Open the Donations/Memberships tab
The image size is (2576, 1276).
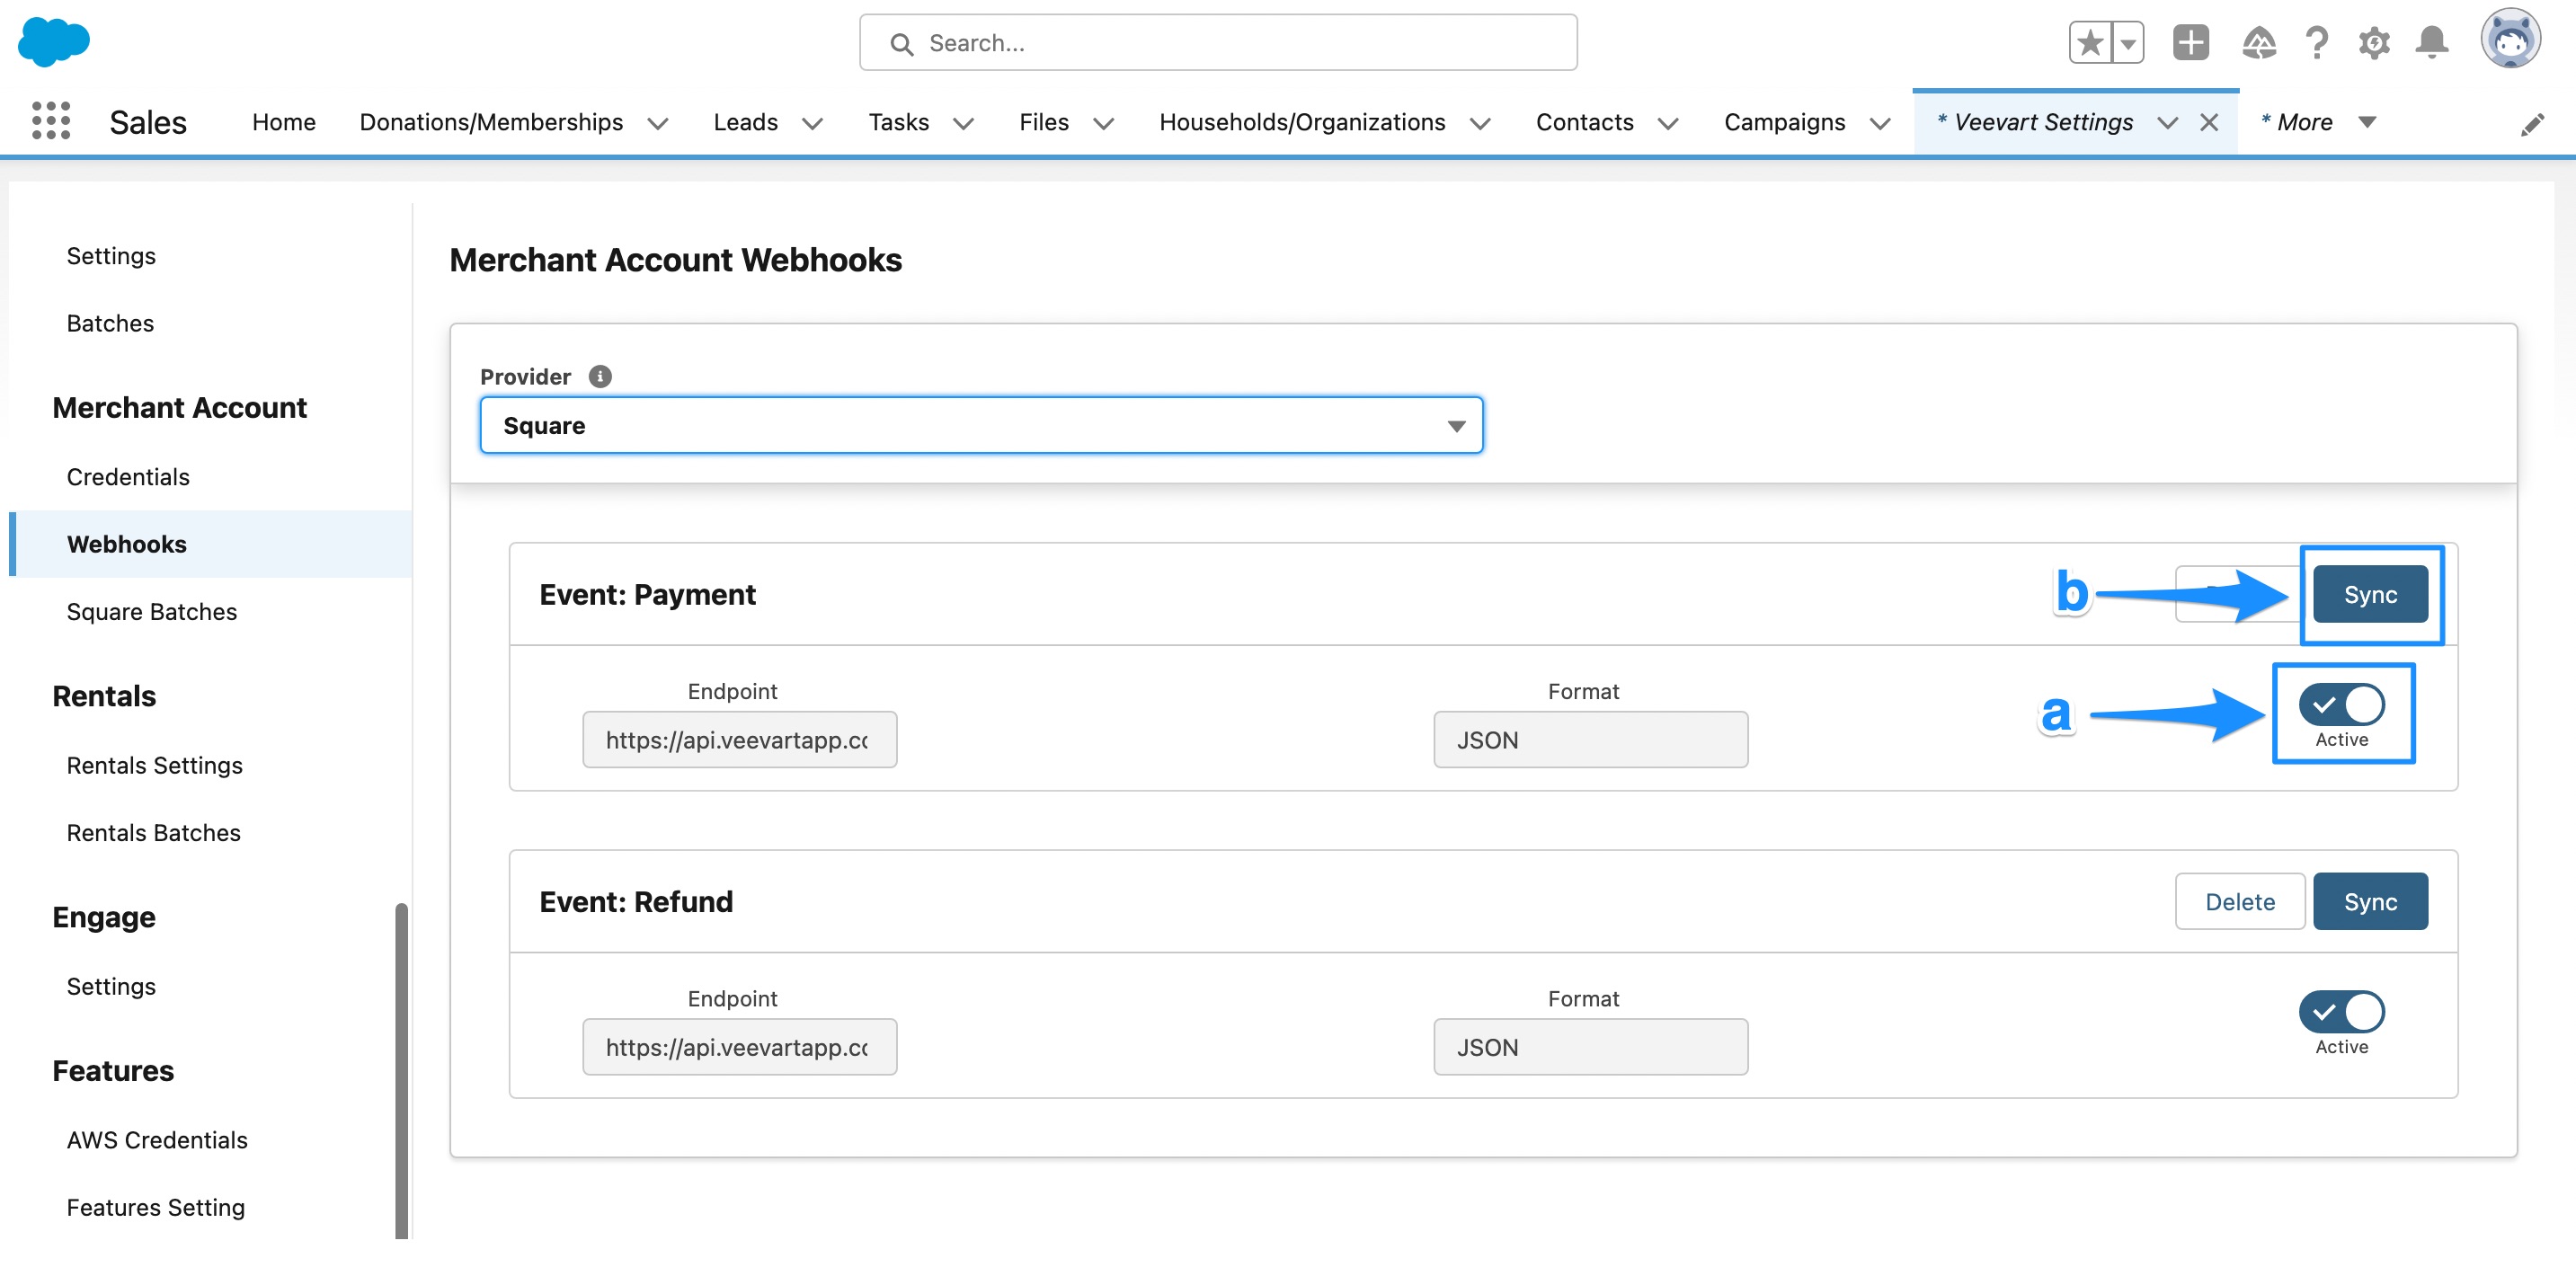pos(491,122)
